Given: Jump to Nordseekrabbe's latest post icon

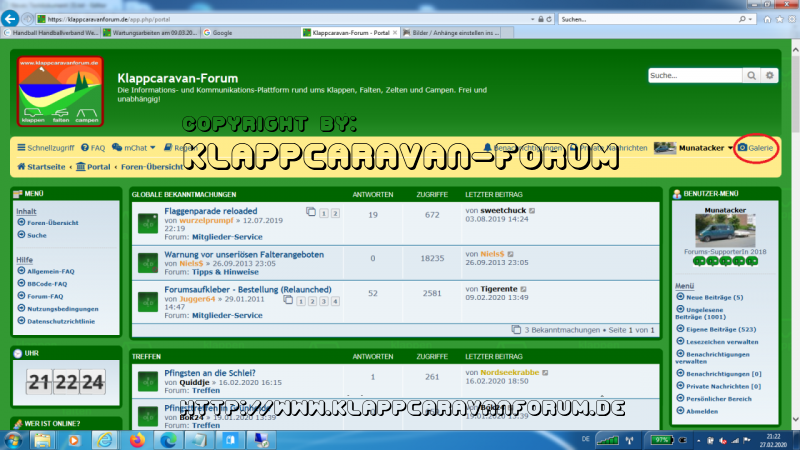Looking at the screenshot, I should click(x=545, y=373).
